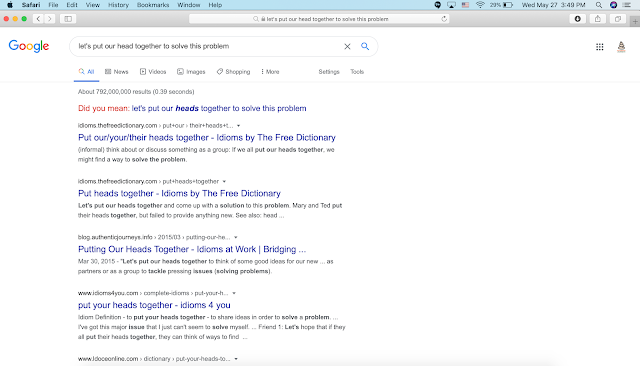This screenshot has height=366, width=640.
Task: Open the File menu
Action: (x=53, y=5)
